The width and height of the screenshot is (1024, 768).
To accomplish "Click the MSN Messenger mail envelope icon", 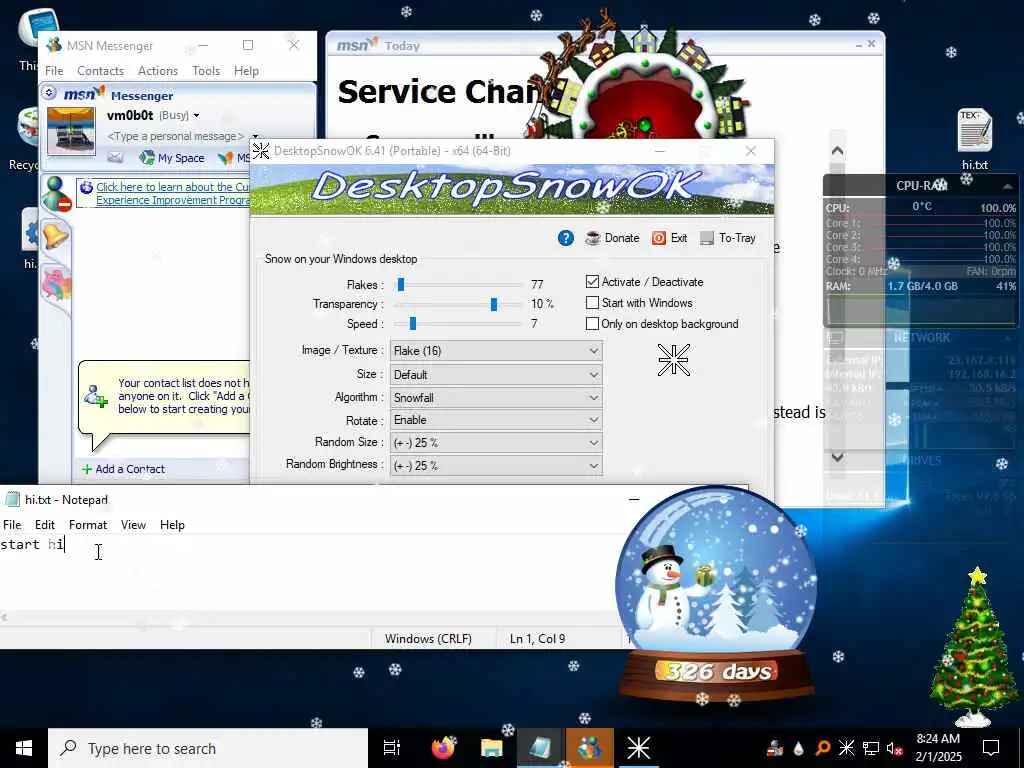I will 115,157.
